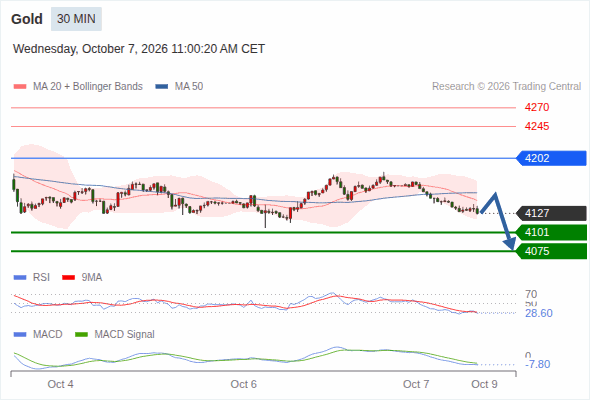Select the current price 4127 label

click(551, 213)
